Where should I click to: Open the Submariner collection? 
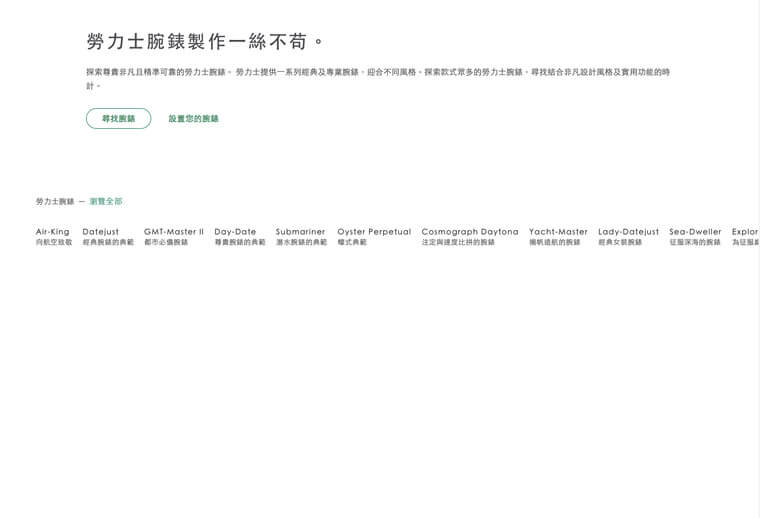(x=300, y=232)
